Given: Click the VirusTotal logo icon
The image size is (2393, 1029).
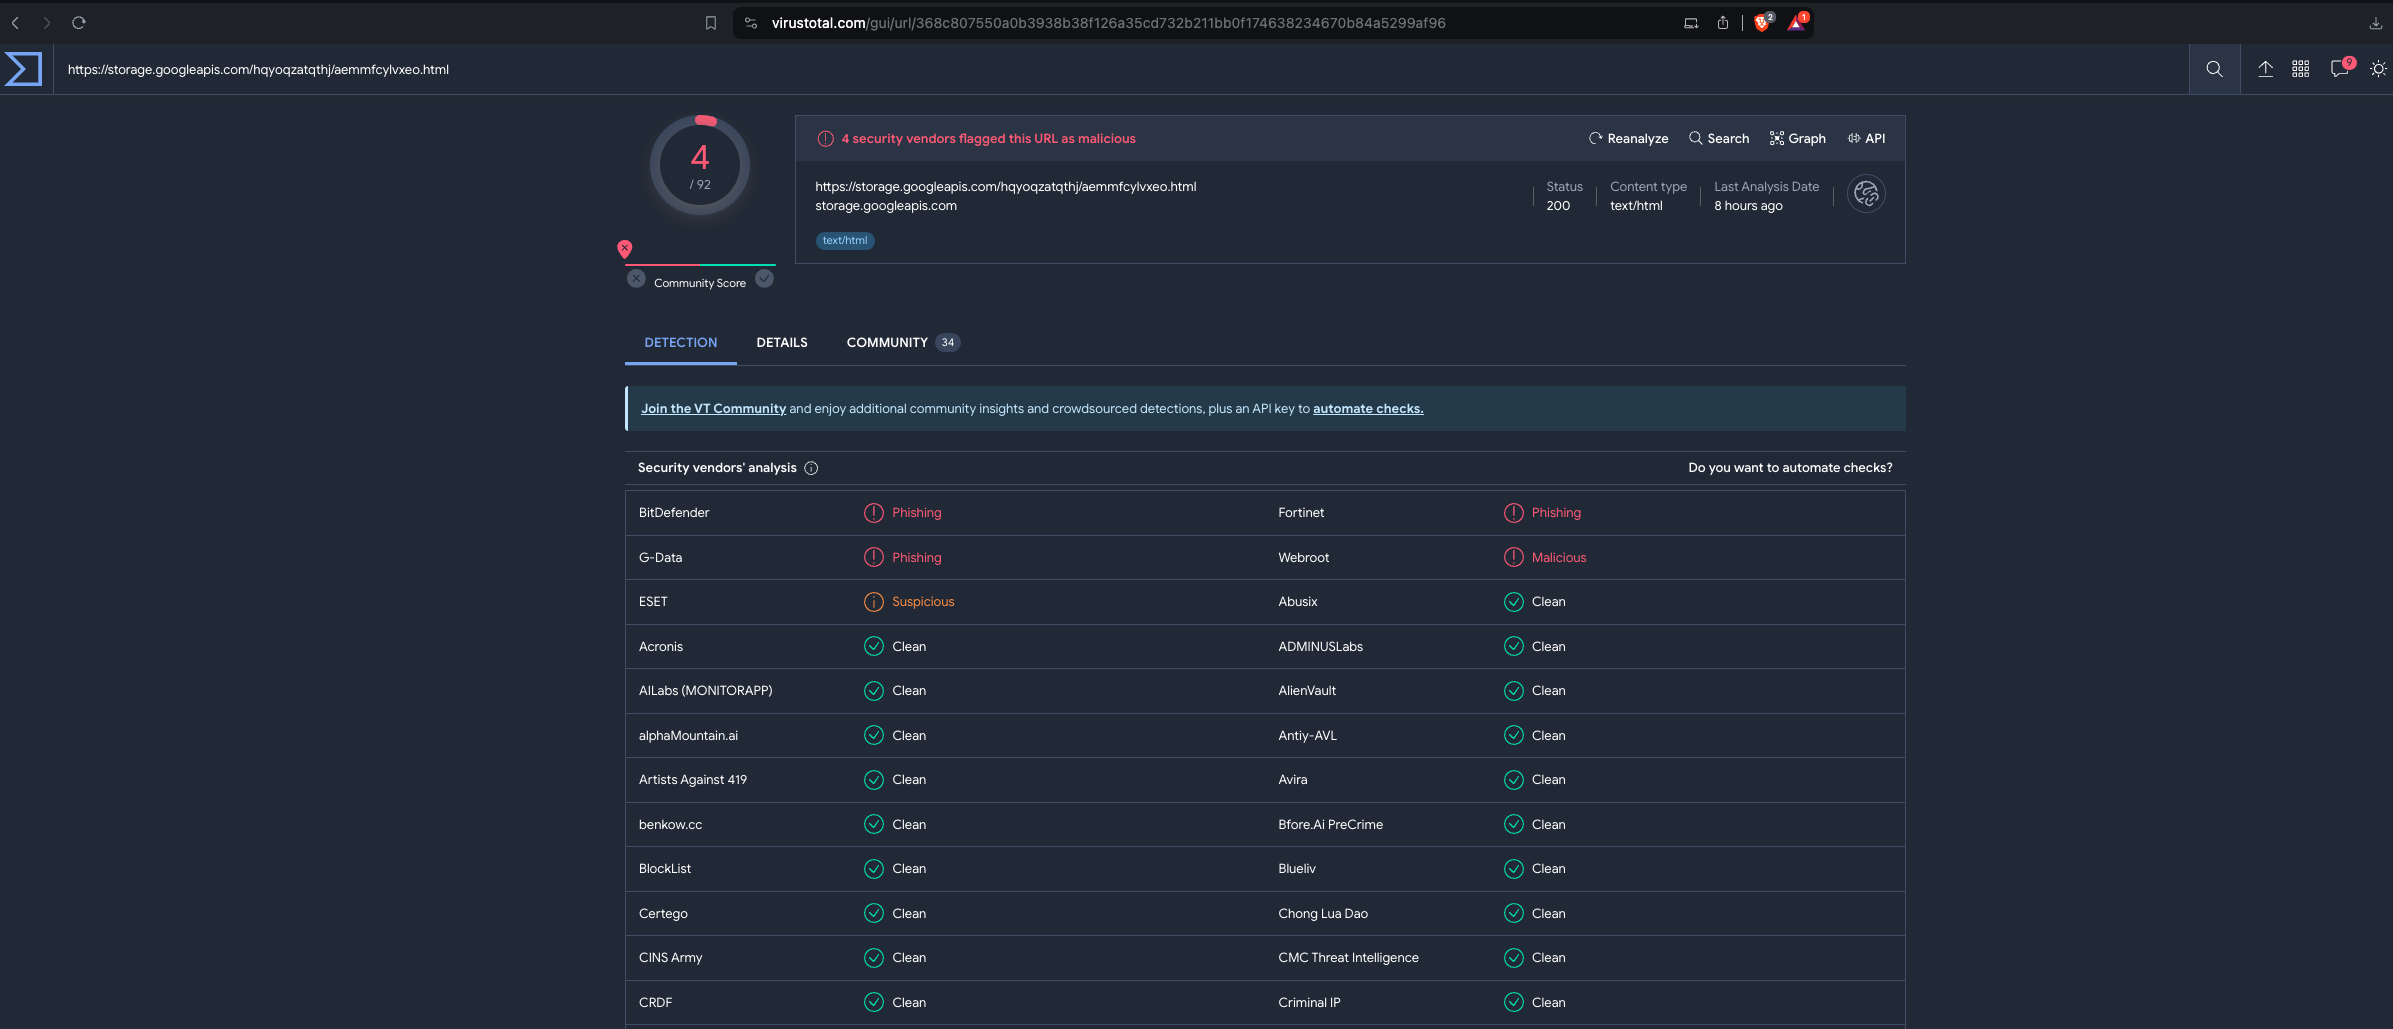Looking at the screenshot, I should (24, 69).
